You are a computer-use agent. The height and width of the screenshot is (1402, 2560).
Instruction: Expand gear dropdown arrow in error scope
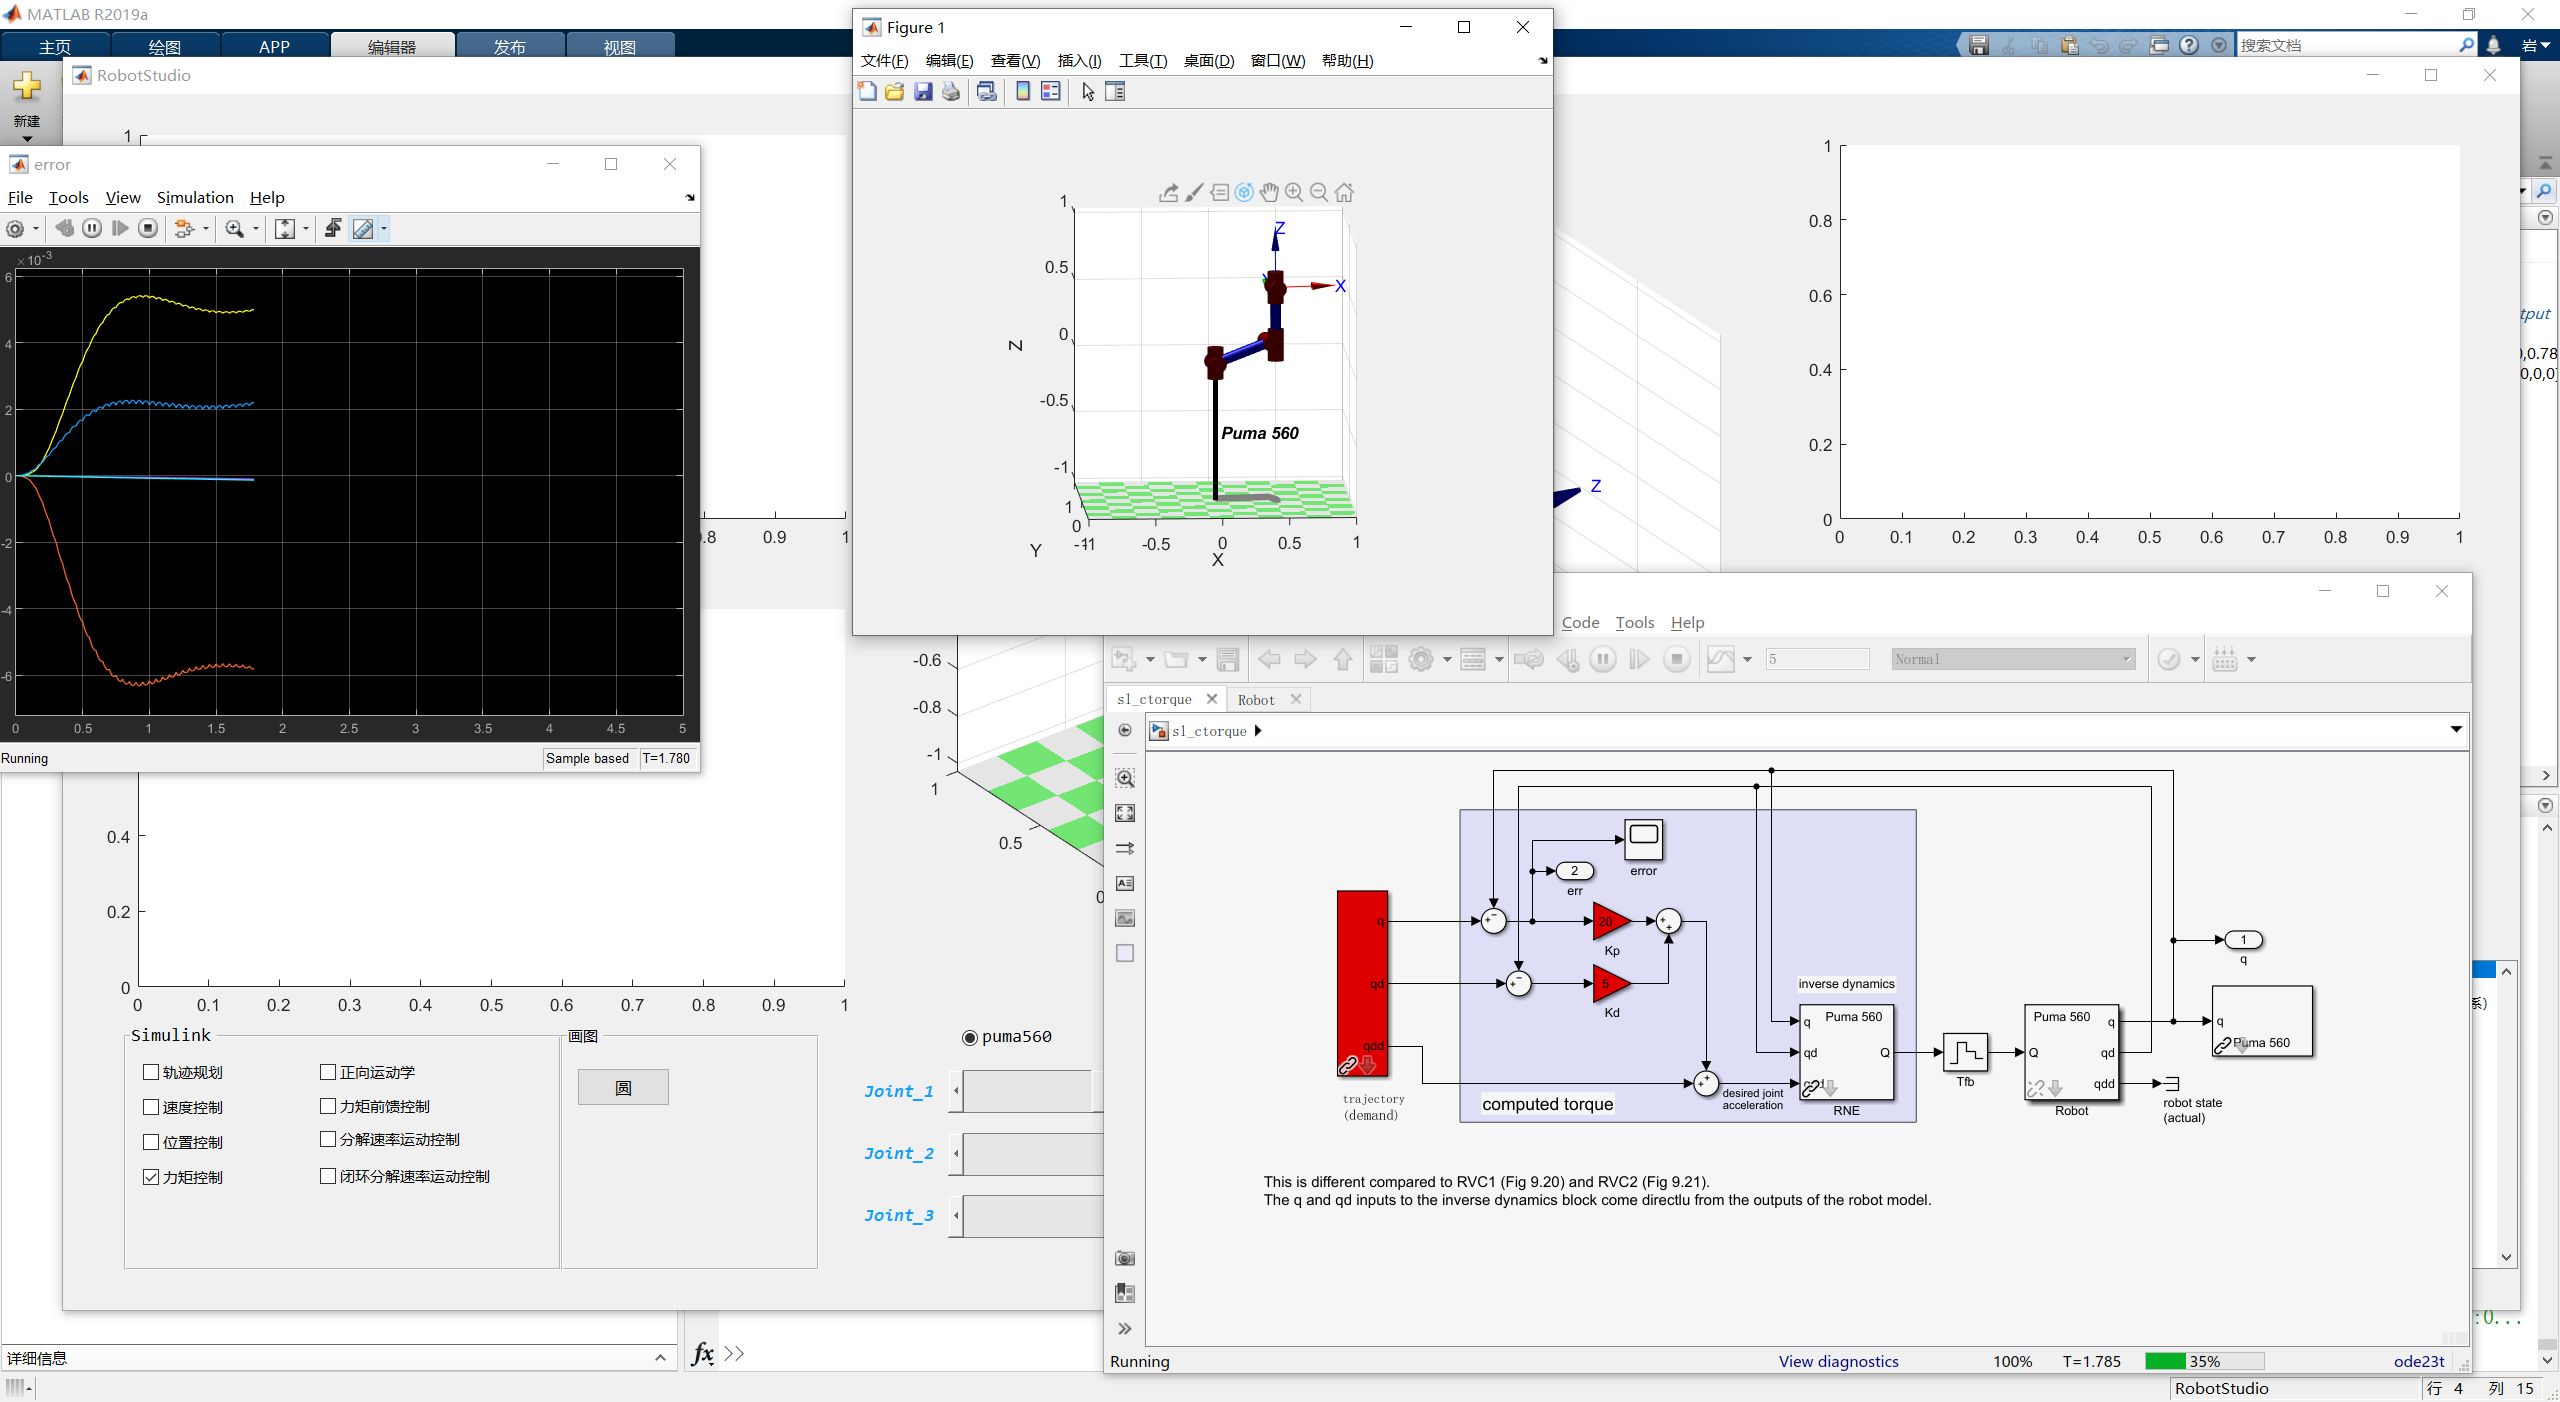pyautogui.click(x=36, y=228)
